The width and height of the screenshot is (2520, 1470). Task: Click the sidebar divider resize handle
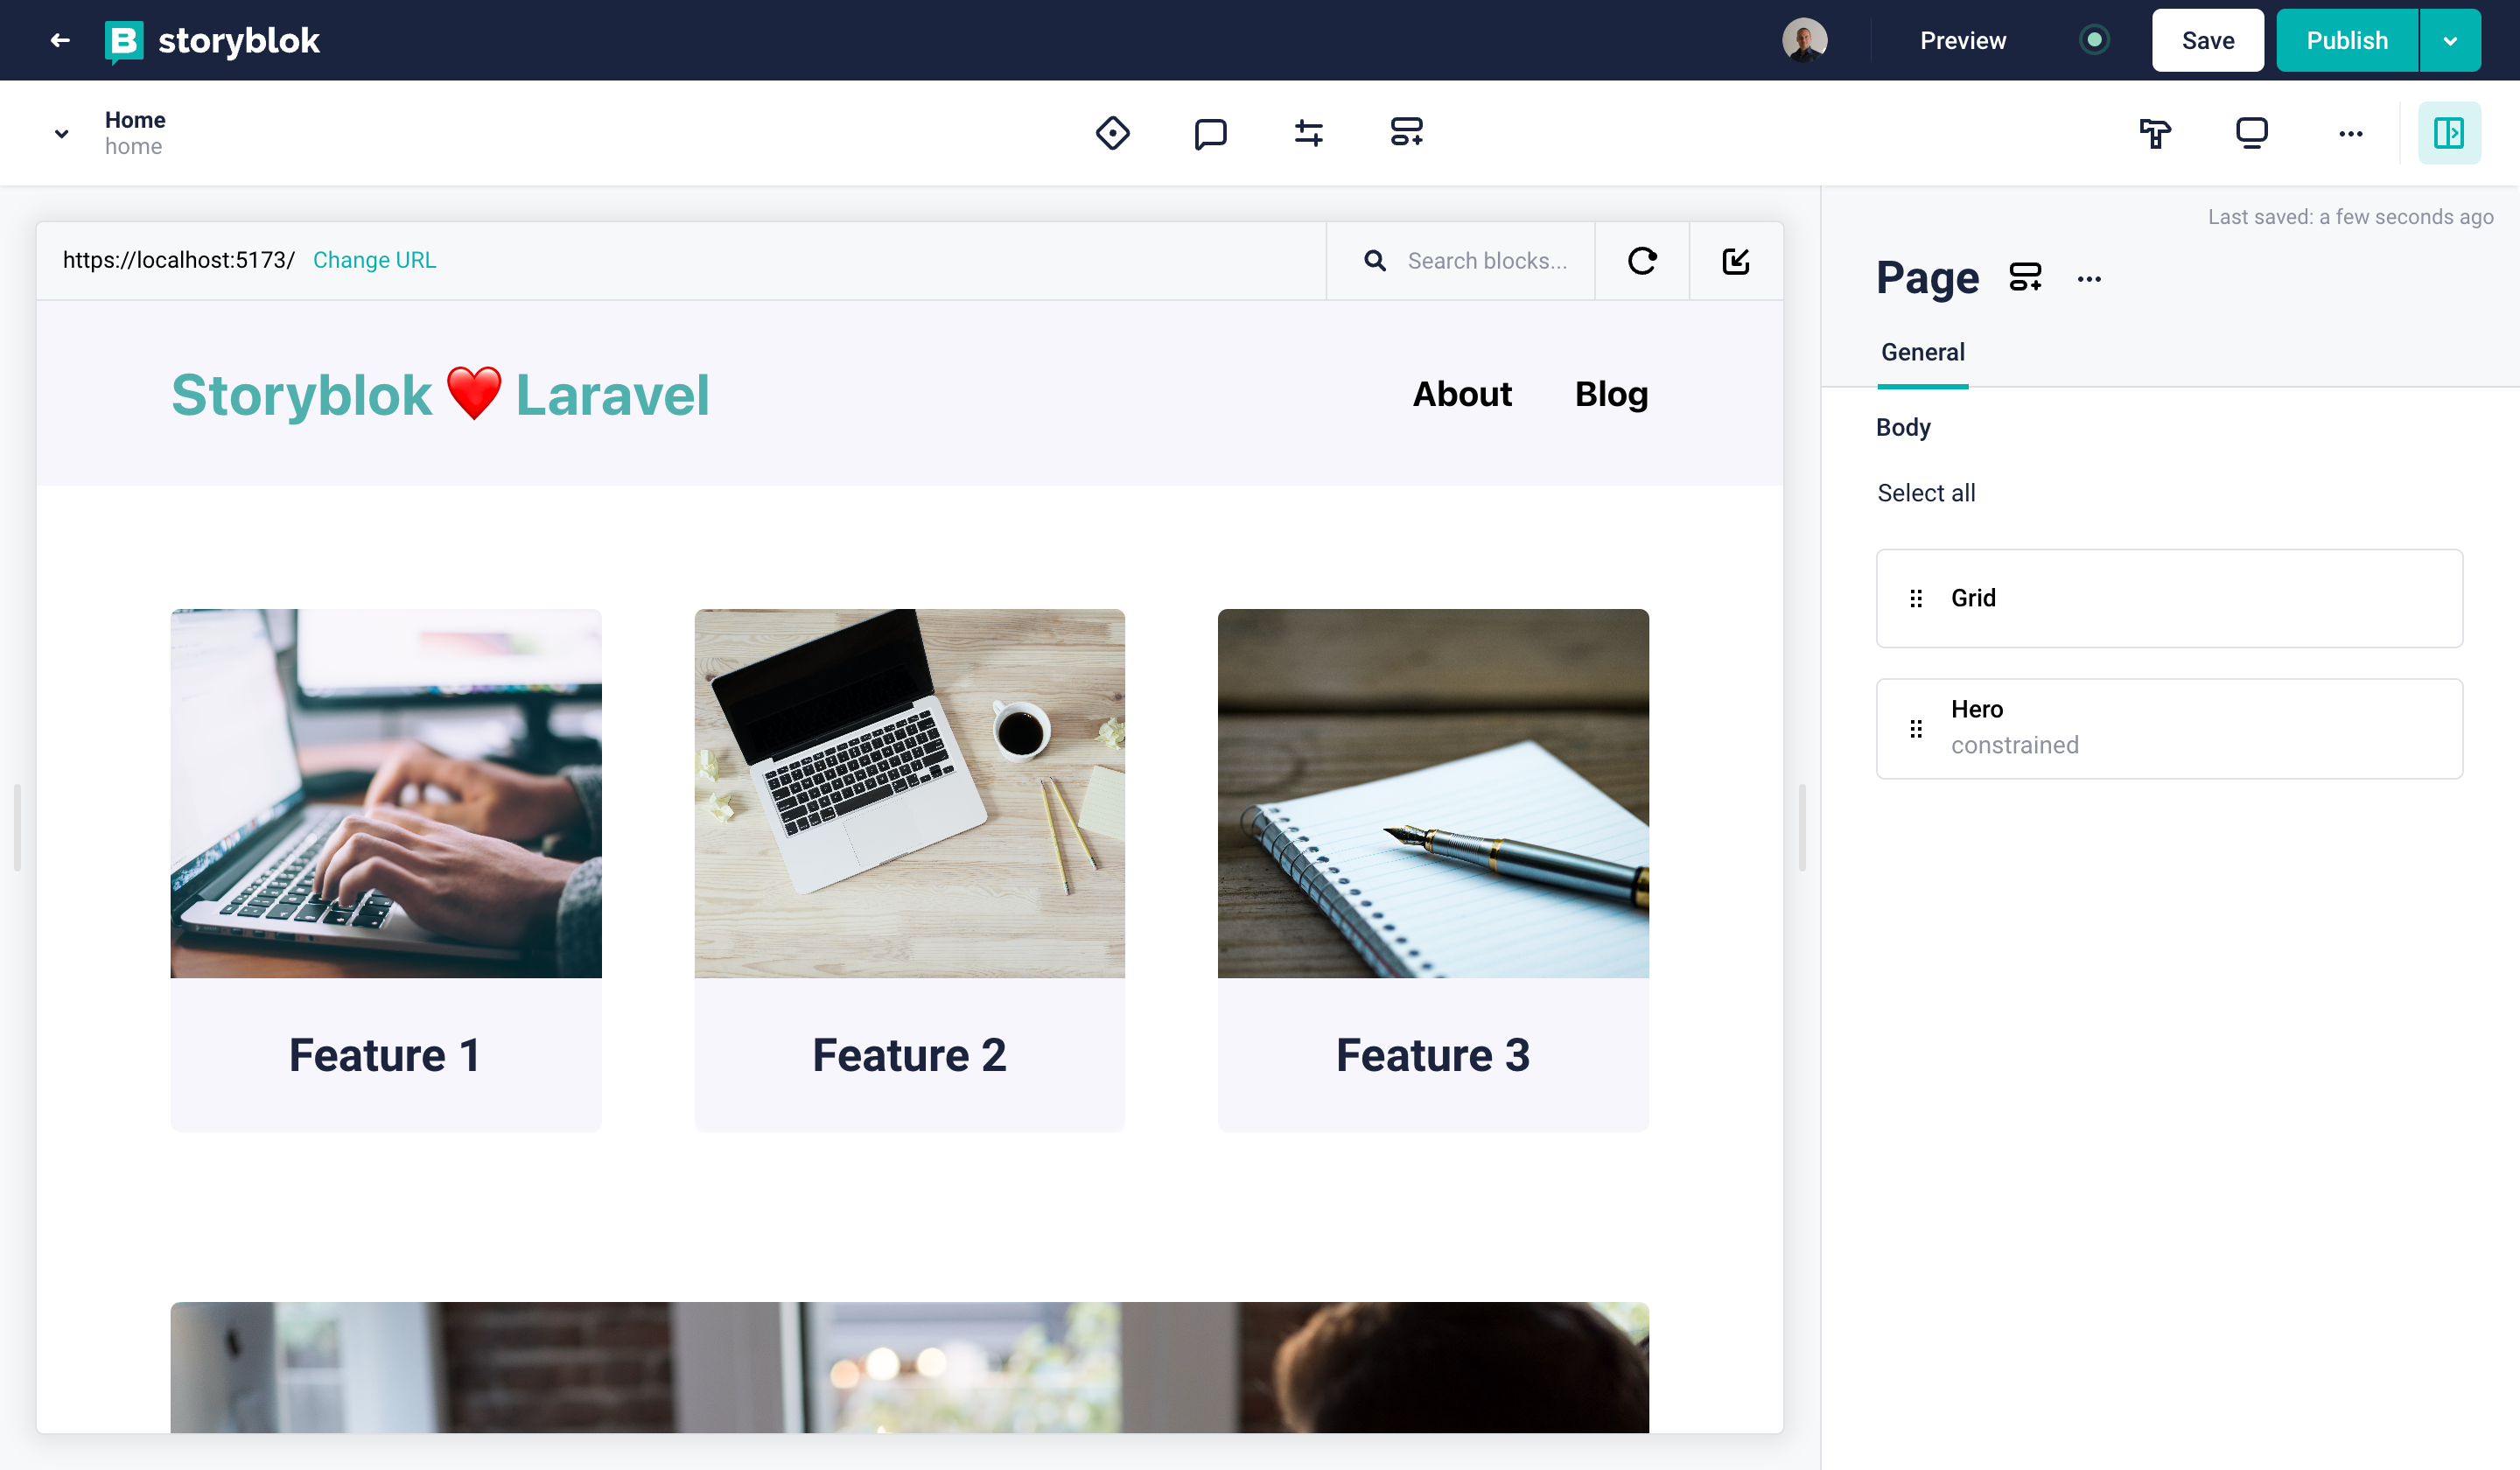click(x=1801, y=827)
